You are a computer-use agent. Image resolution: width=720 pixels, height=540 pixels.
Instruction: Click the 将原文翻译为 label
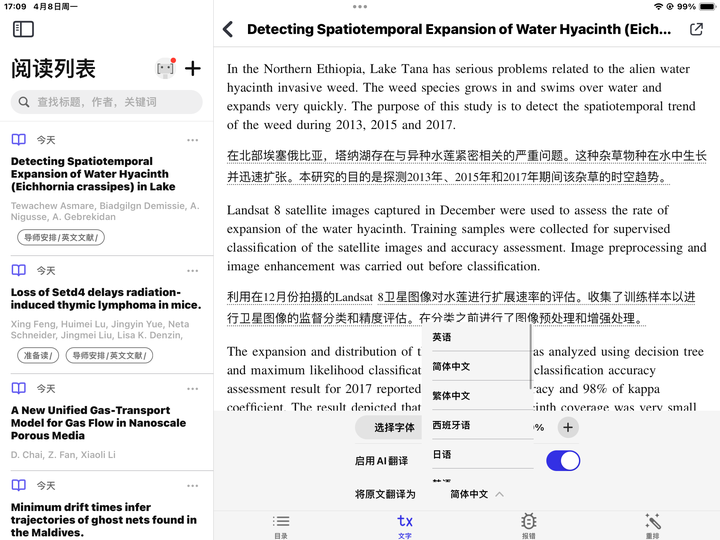(x=385, y=494)
